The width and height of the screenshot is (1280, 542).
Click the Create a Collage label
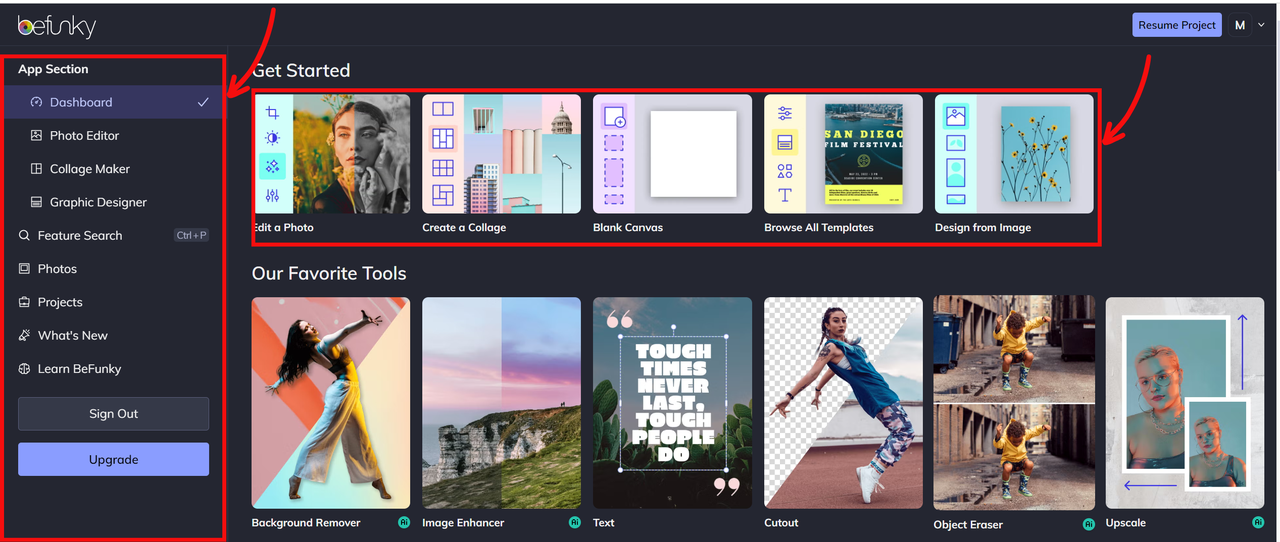[x=464, y=228]
